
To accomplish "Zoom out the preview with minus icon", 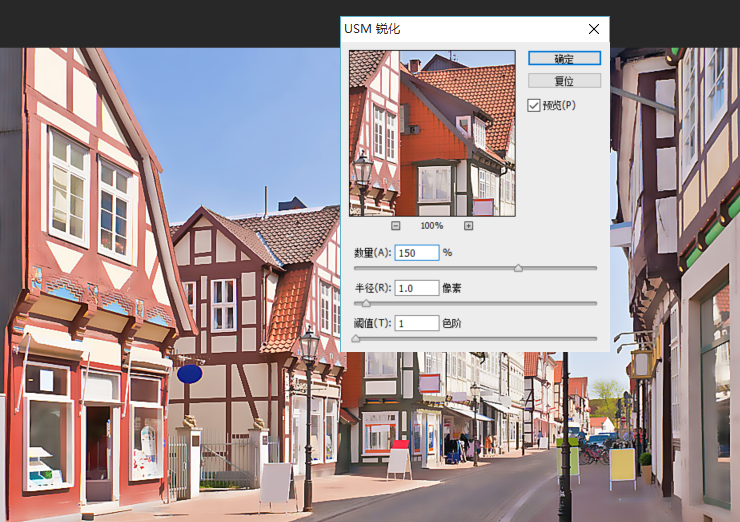I will tap(396, 226).
